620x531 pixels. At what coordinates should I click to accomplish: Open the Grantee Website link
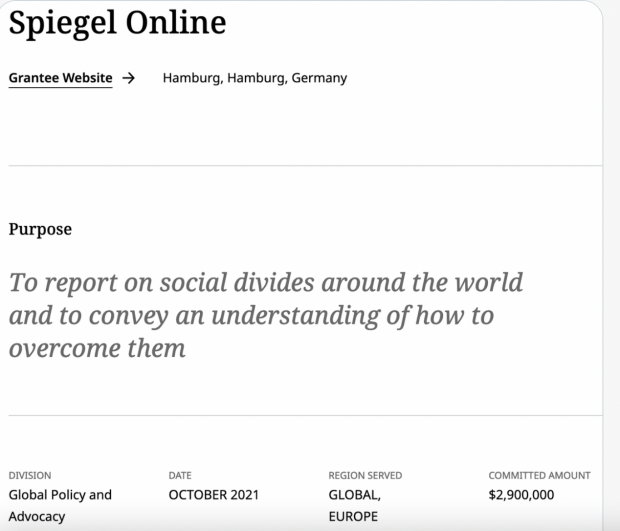pyautogui.click(x=60, y=79)
